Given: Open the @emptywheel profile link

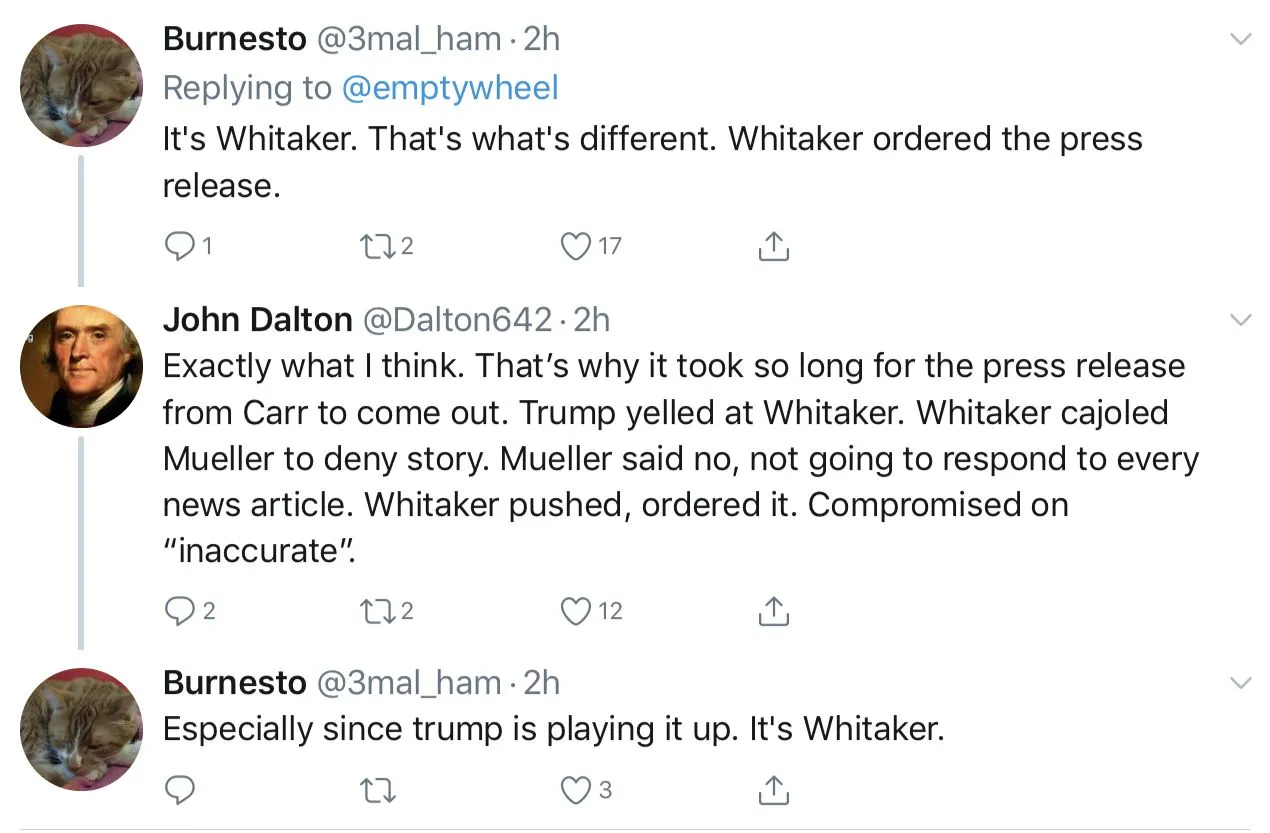Looking at the screenshot, I should coord(450,88).
